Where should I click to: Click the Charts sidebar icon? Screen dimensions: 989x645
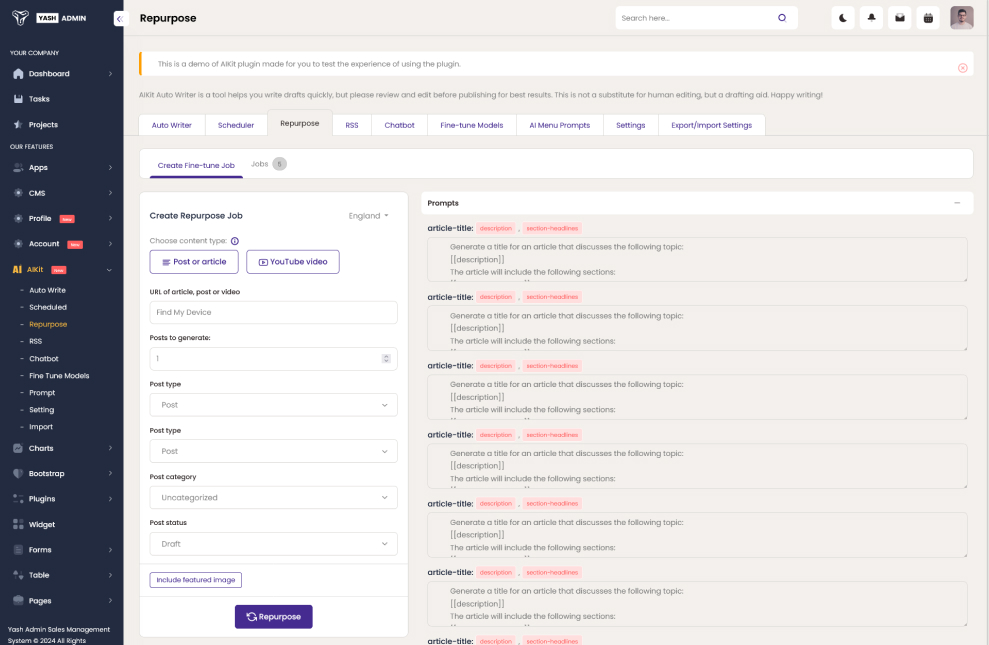(18, 448)
